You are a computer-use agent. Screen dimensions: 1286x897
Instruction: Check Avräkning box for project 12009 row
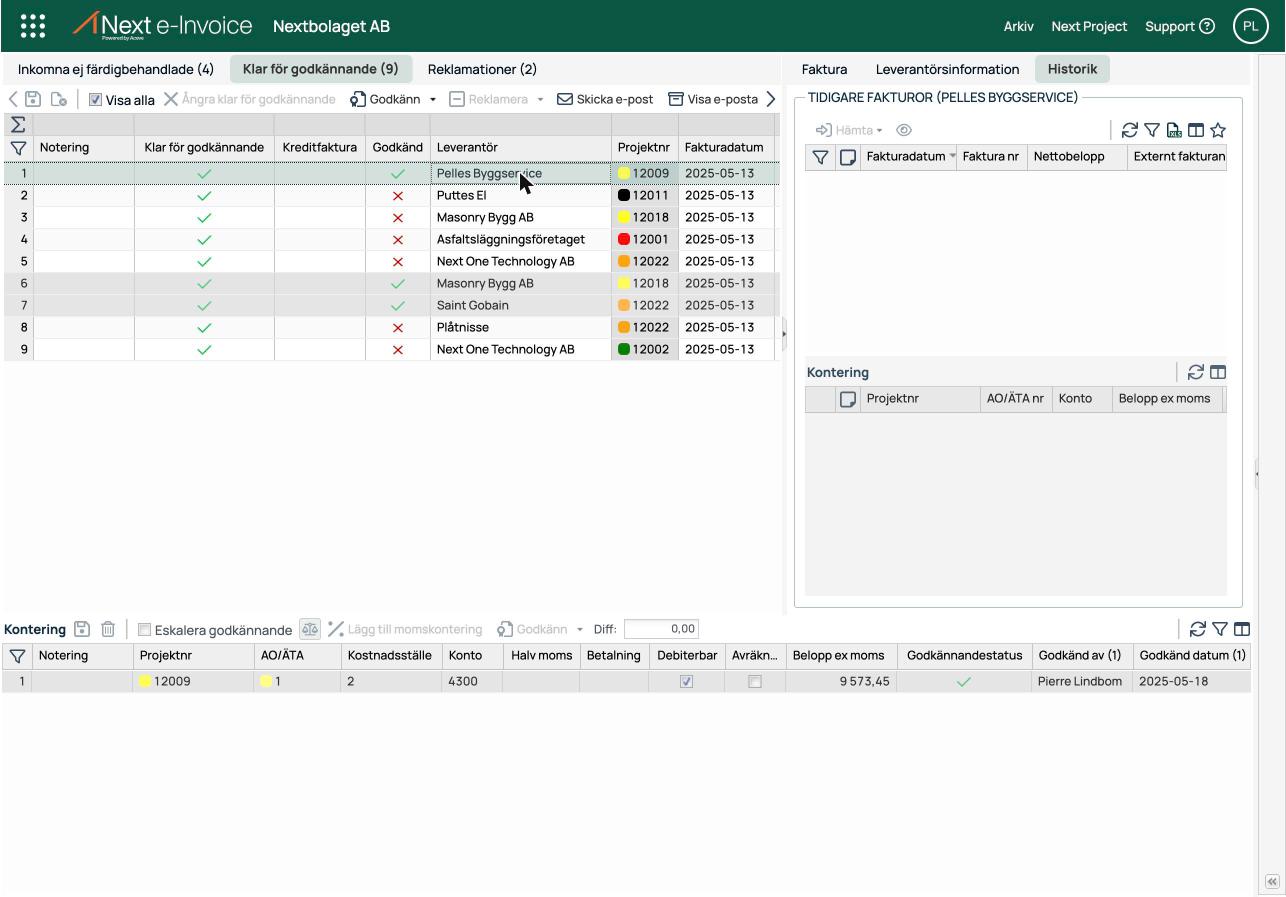tap(755, 682)
